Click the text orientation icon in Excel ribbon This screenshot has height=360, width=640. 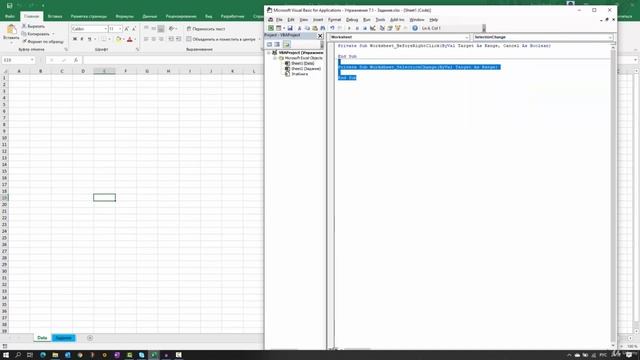click(171, 29)
